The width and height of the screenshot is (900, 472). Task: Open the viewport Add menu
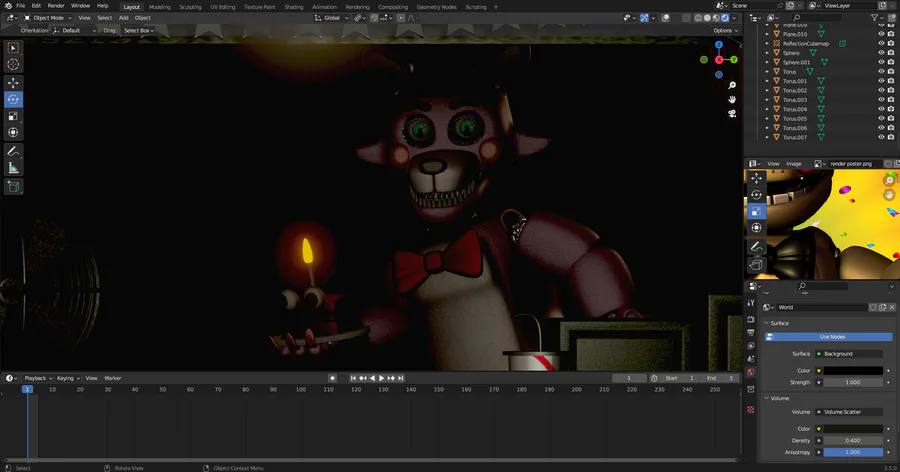[123, 18]
